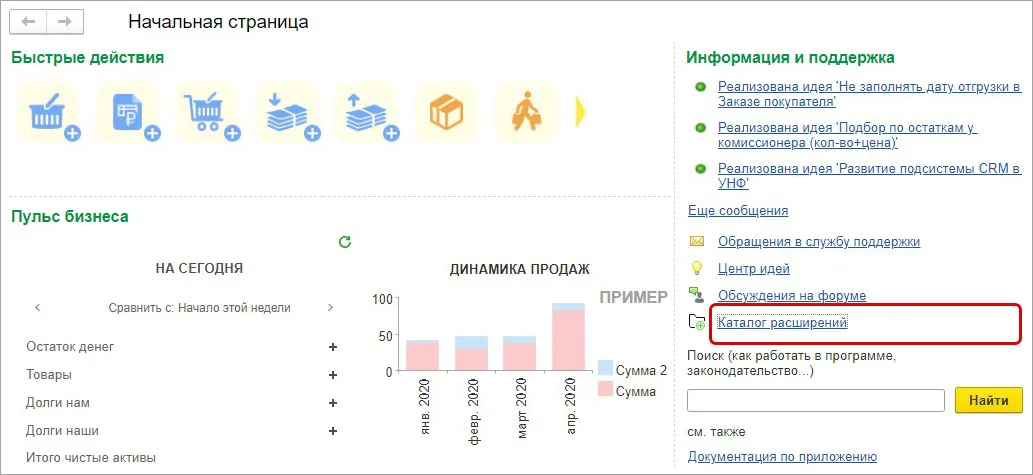Click the 'НА СЕГОДНЯ' heading
This screenshot has height=475, width=1033.
tap(199, 268)
